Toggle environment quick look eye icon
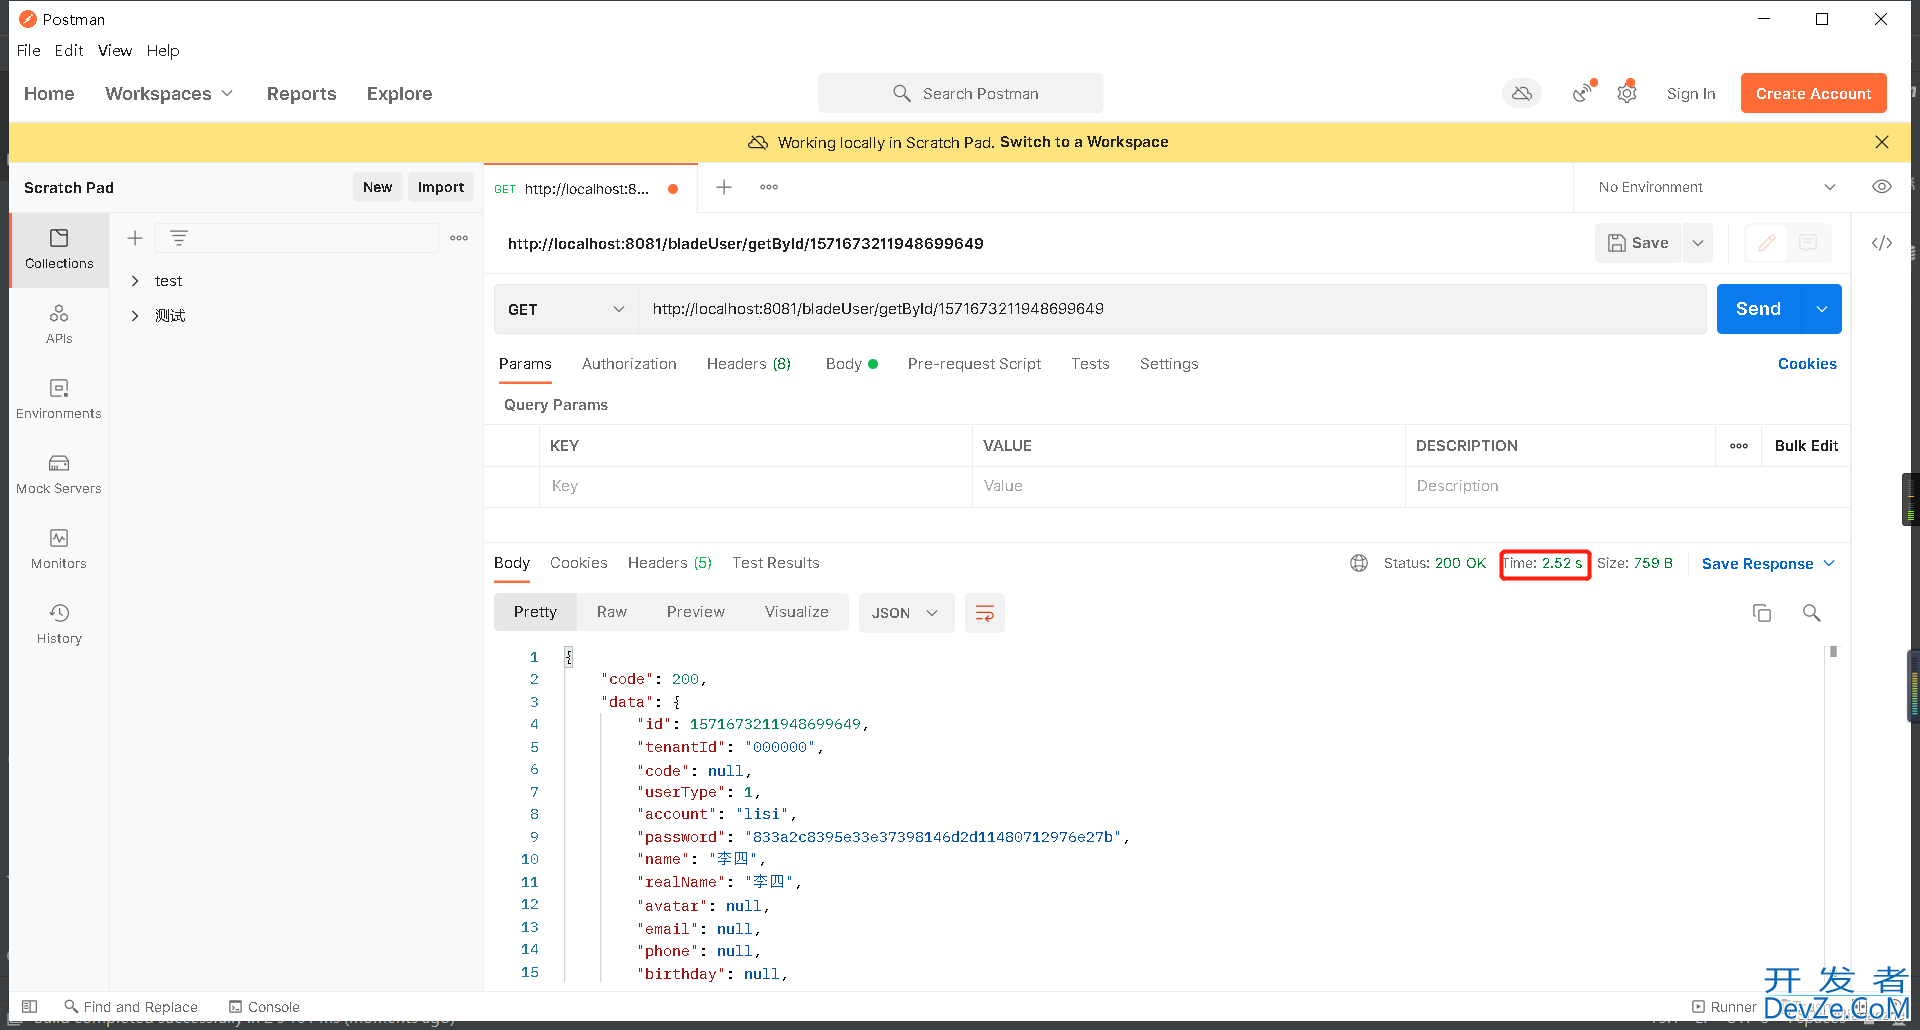 click(1882, 187)
